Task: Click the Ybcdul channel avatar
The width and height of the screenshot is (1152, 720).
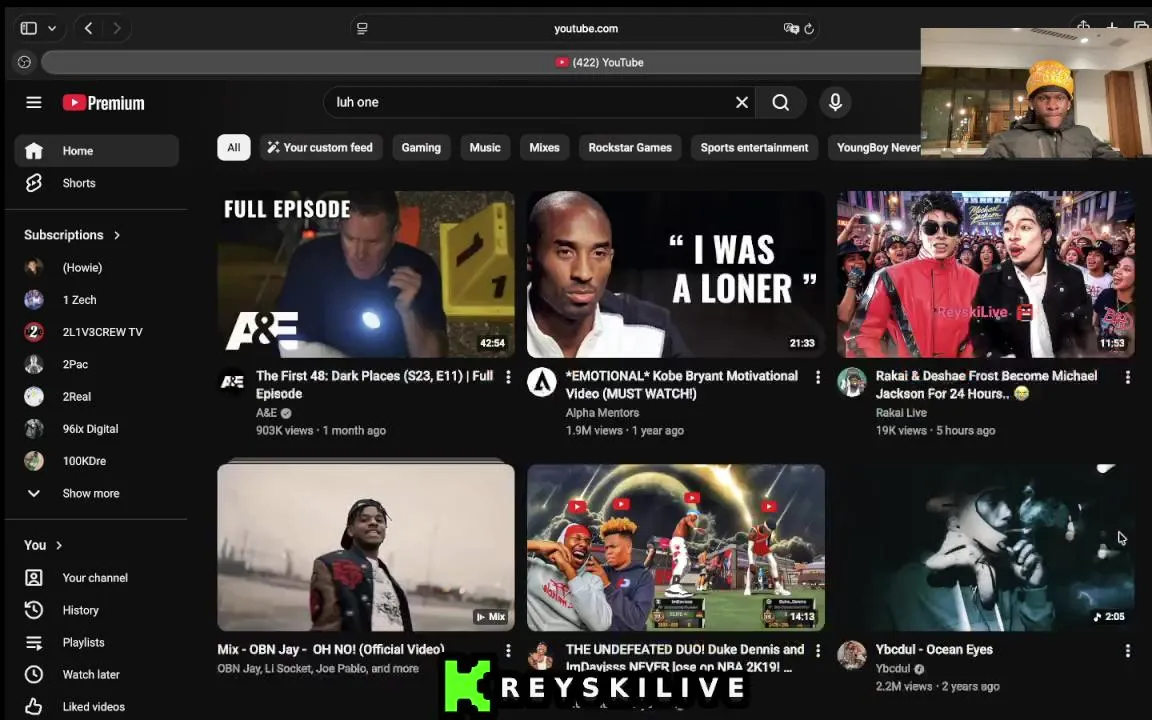Action: point(852,655)
